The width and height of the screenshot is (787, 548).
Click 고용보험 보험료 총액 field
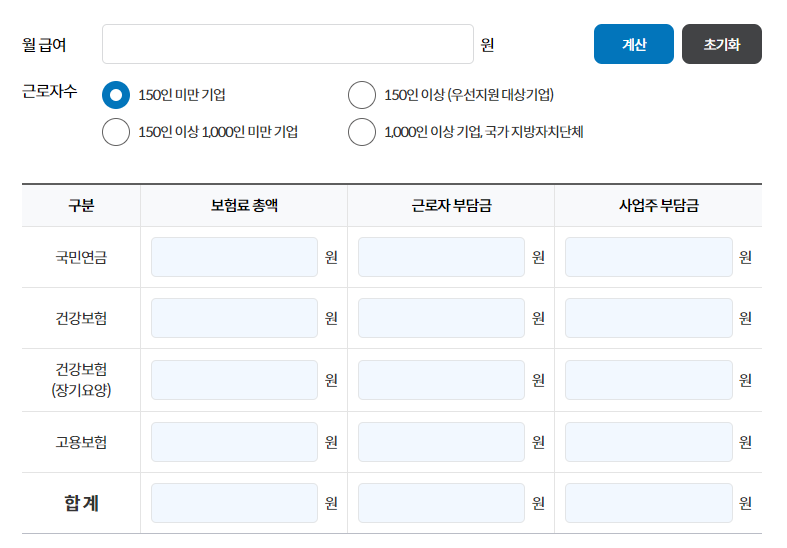[234, 442]
